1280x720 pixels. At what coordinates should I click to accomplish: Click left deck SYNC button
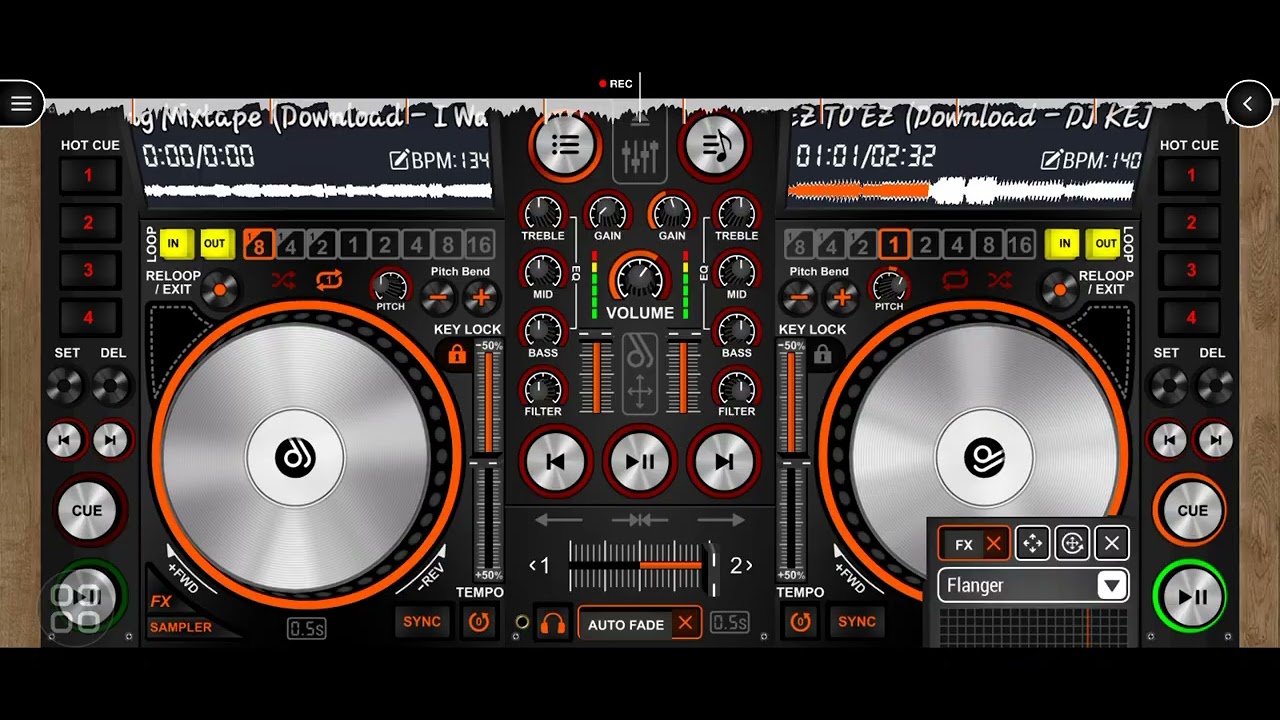click(422, 622)
